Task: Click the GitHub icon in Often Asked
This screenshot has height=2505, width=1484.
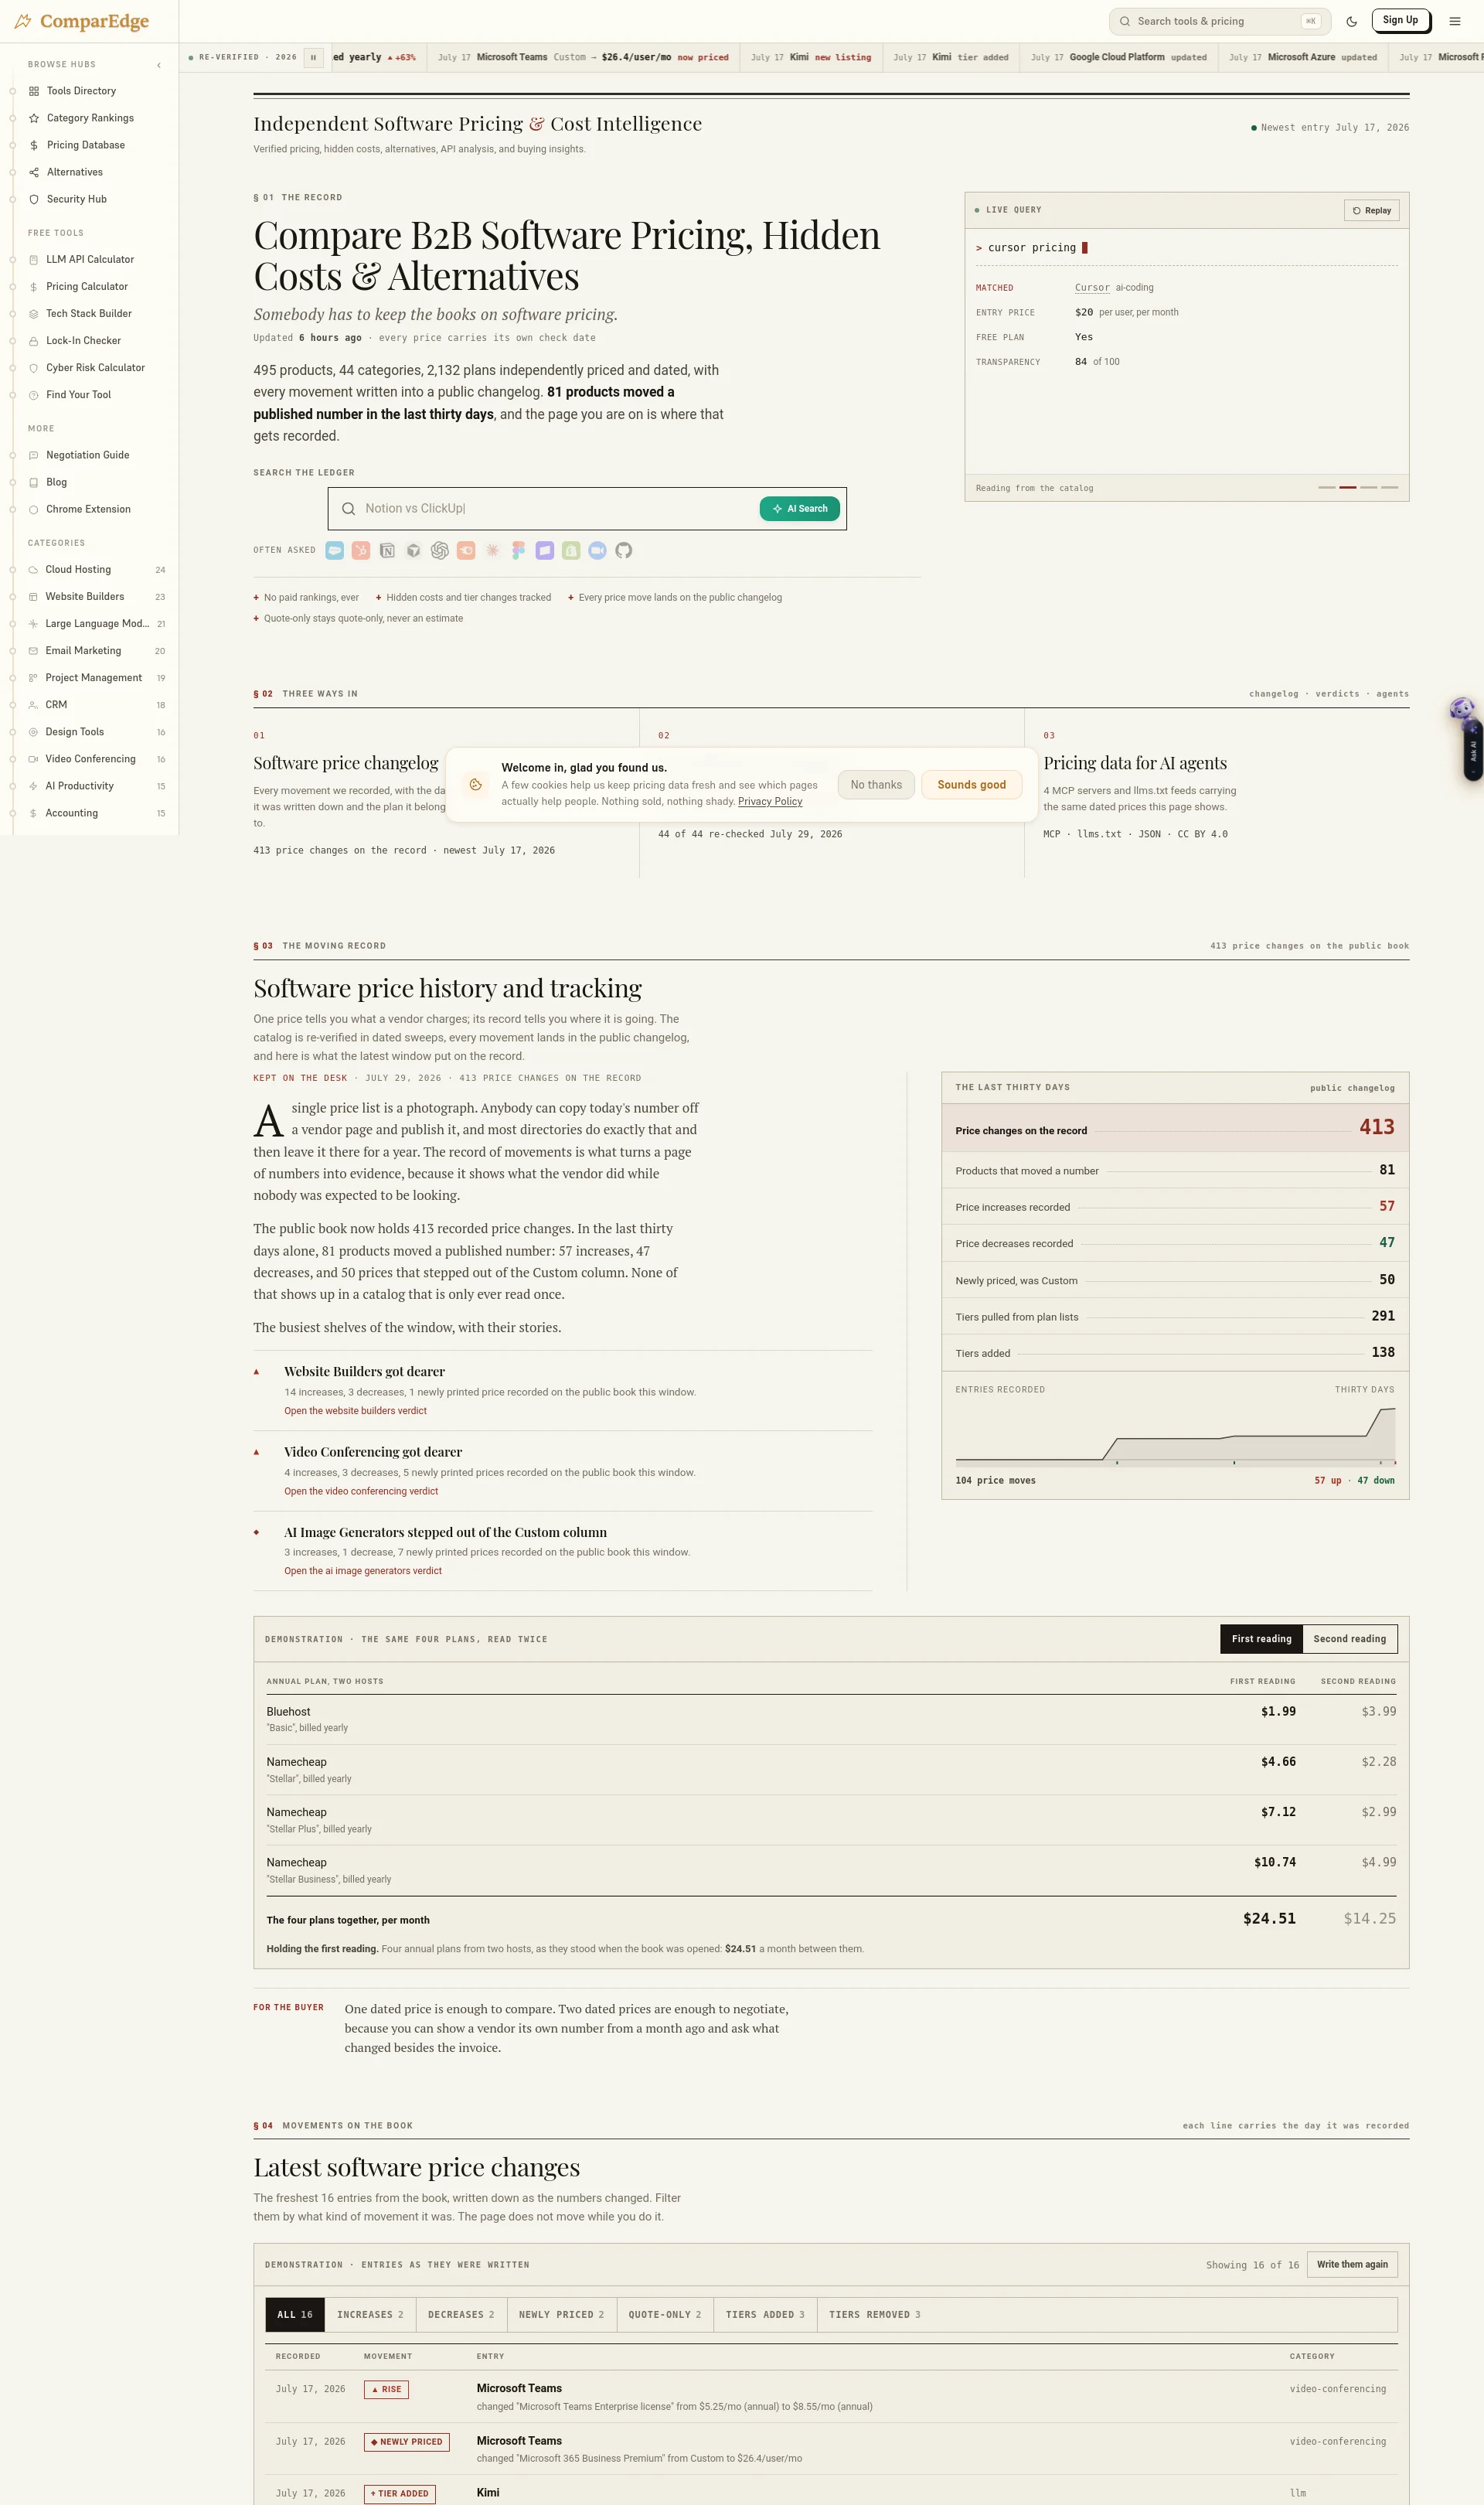Action: (x=624, y=550)
